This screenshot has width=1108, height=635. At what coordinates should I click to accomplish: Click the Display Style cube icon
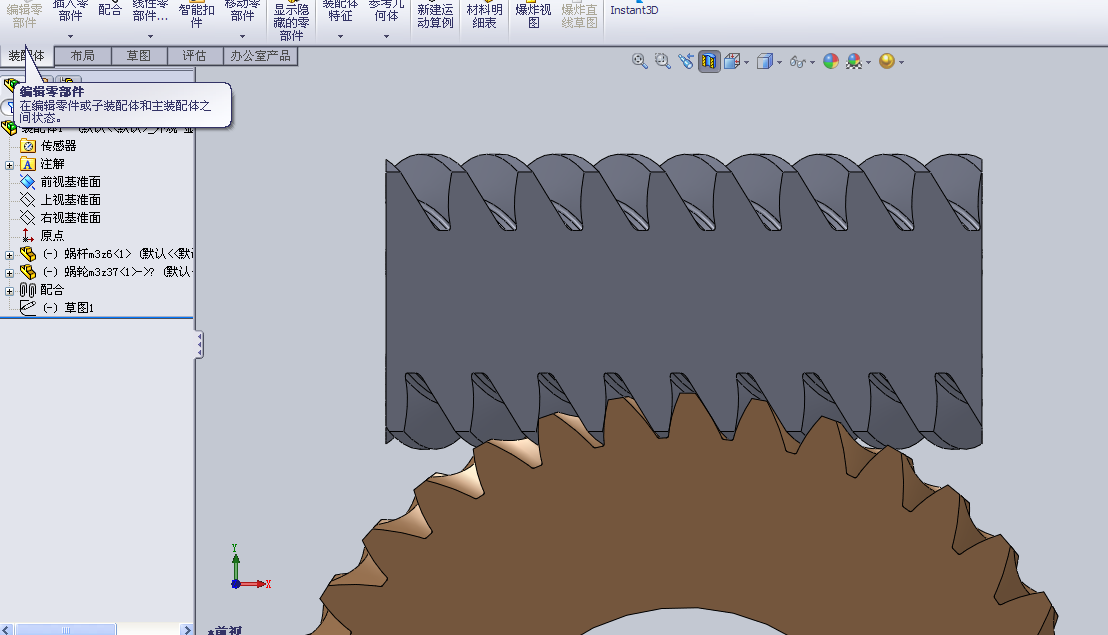pos(765,61)
